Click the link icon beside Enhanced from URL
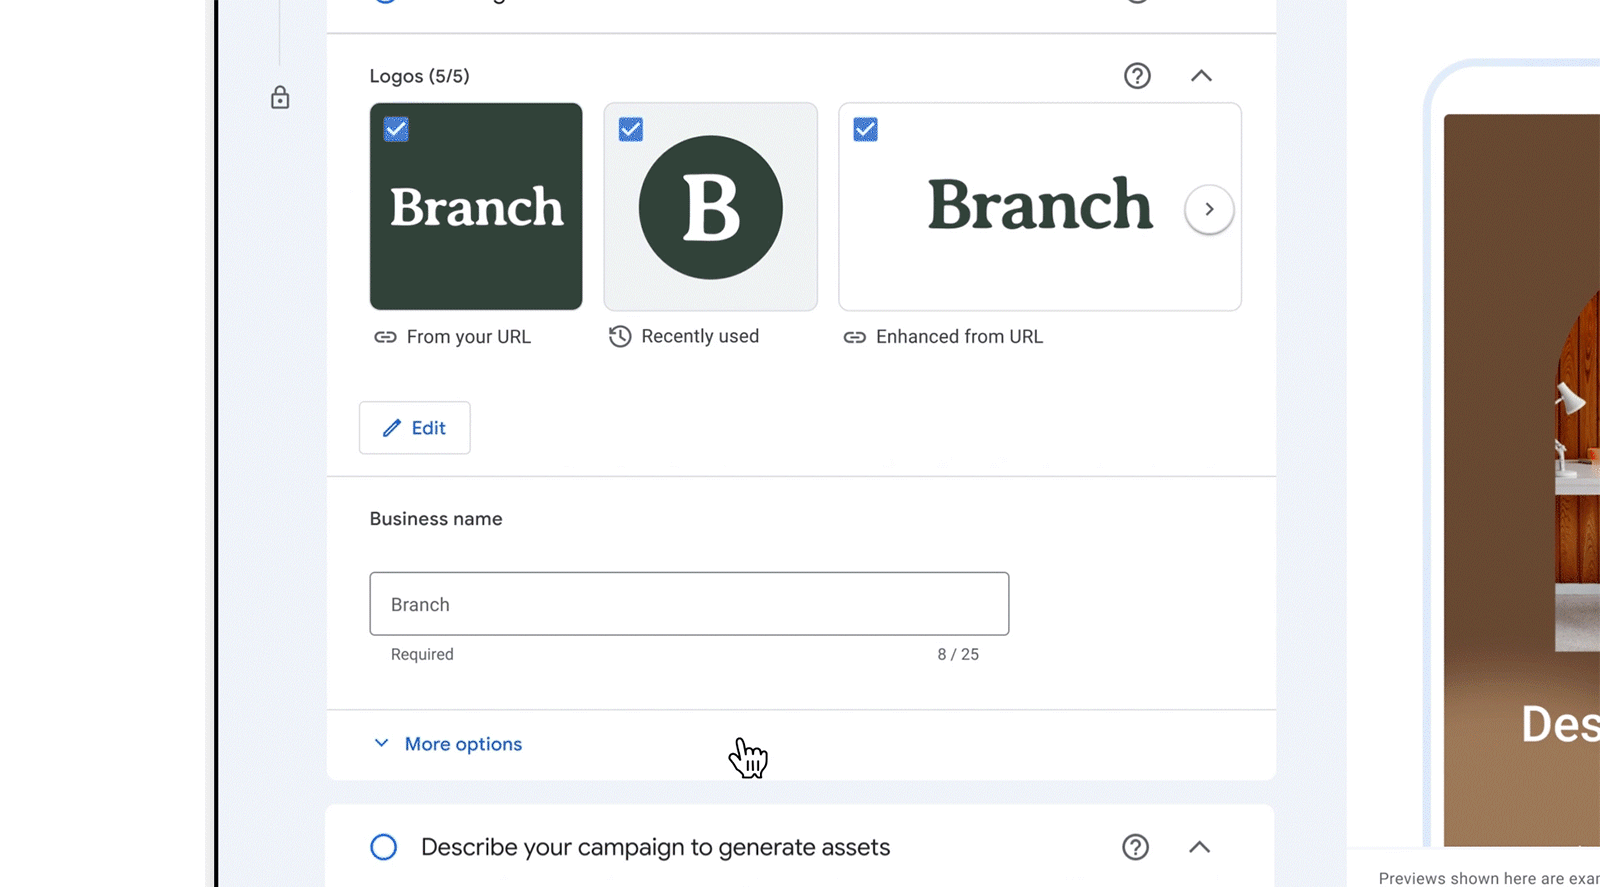Image resolution: width=1600 pixels, height=887 pixels. tap(855, 337)
